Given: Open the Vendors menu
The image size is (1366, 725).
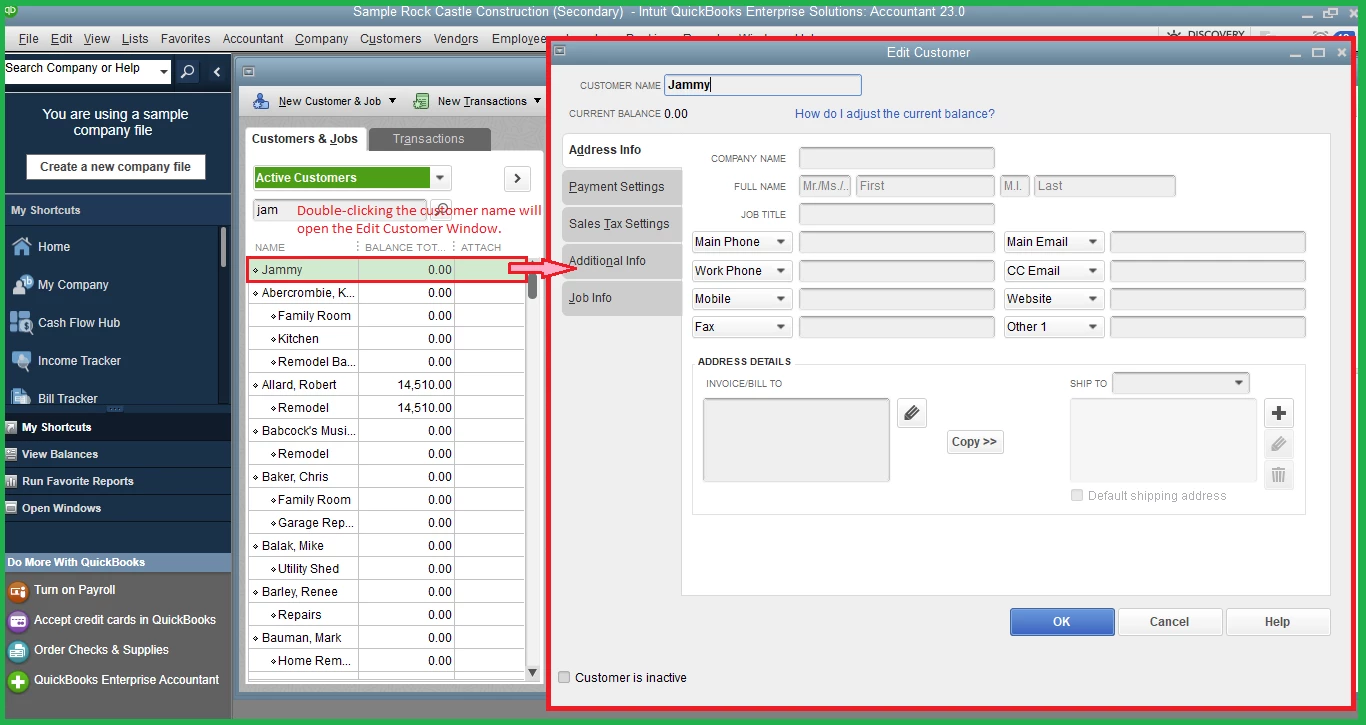Looking at the screenshot, I should [456, 39].
